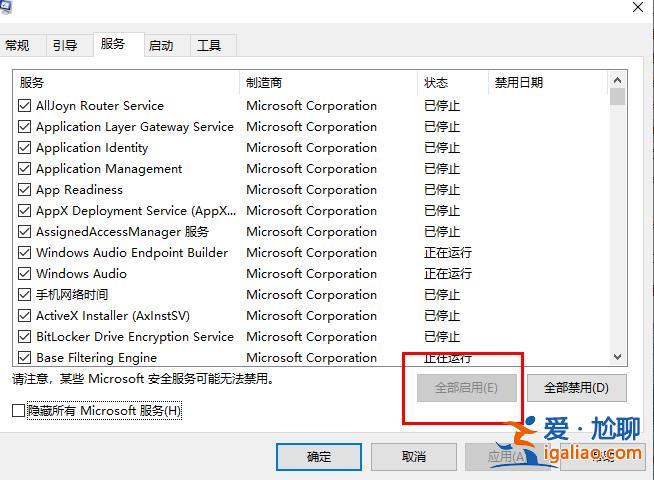Click the 禁用日期 column header
The height and width of the screenshot is (480, 654).
548,83
